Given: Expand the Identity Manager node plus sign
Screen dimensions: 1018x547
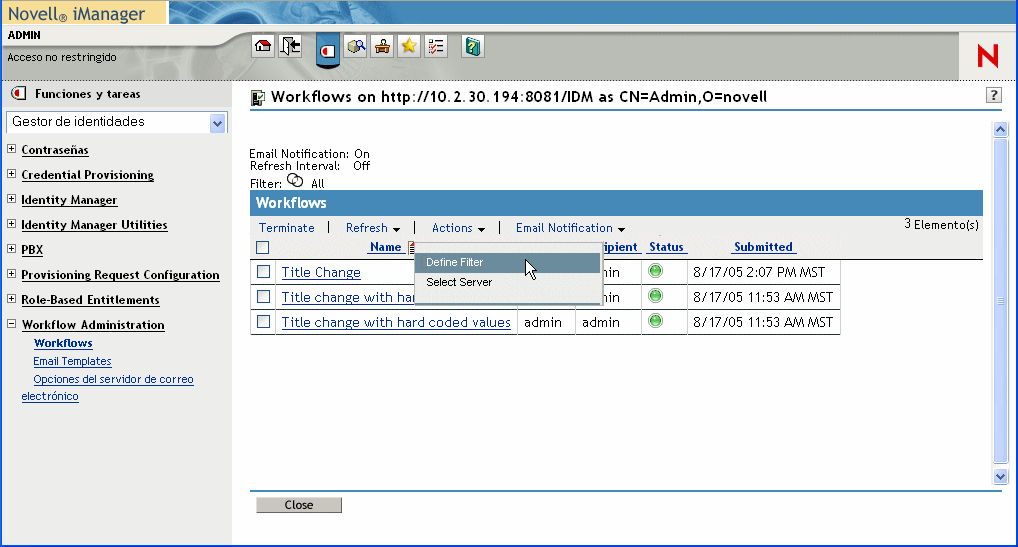Looking at the screenshot, I should click(x=12, y=199).
